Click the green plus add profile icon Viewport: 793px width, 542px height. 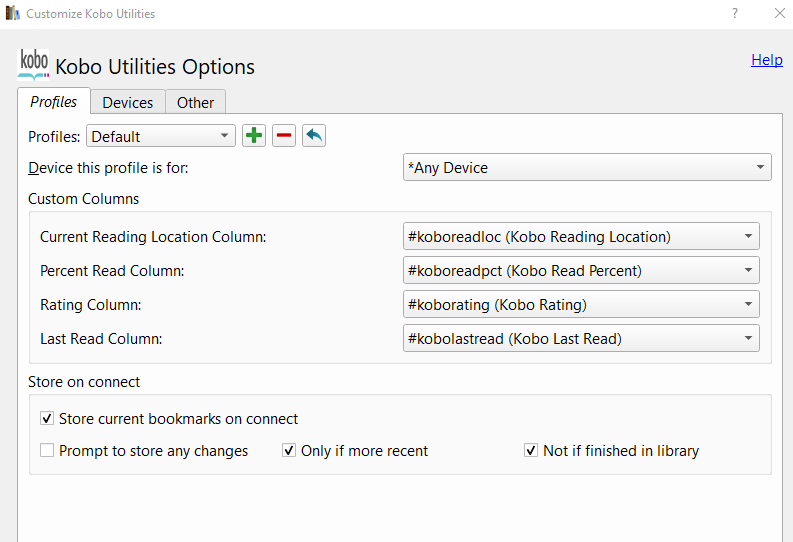254,136
